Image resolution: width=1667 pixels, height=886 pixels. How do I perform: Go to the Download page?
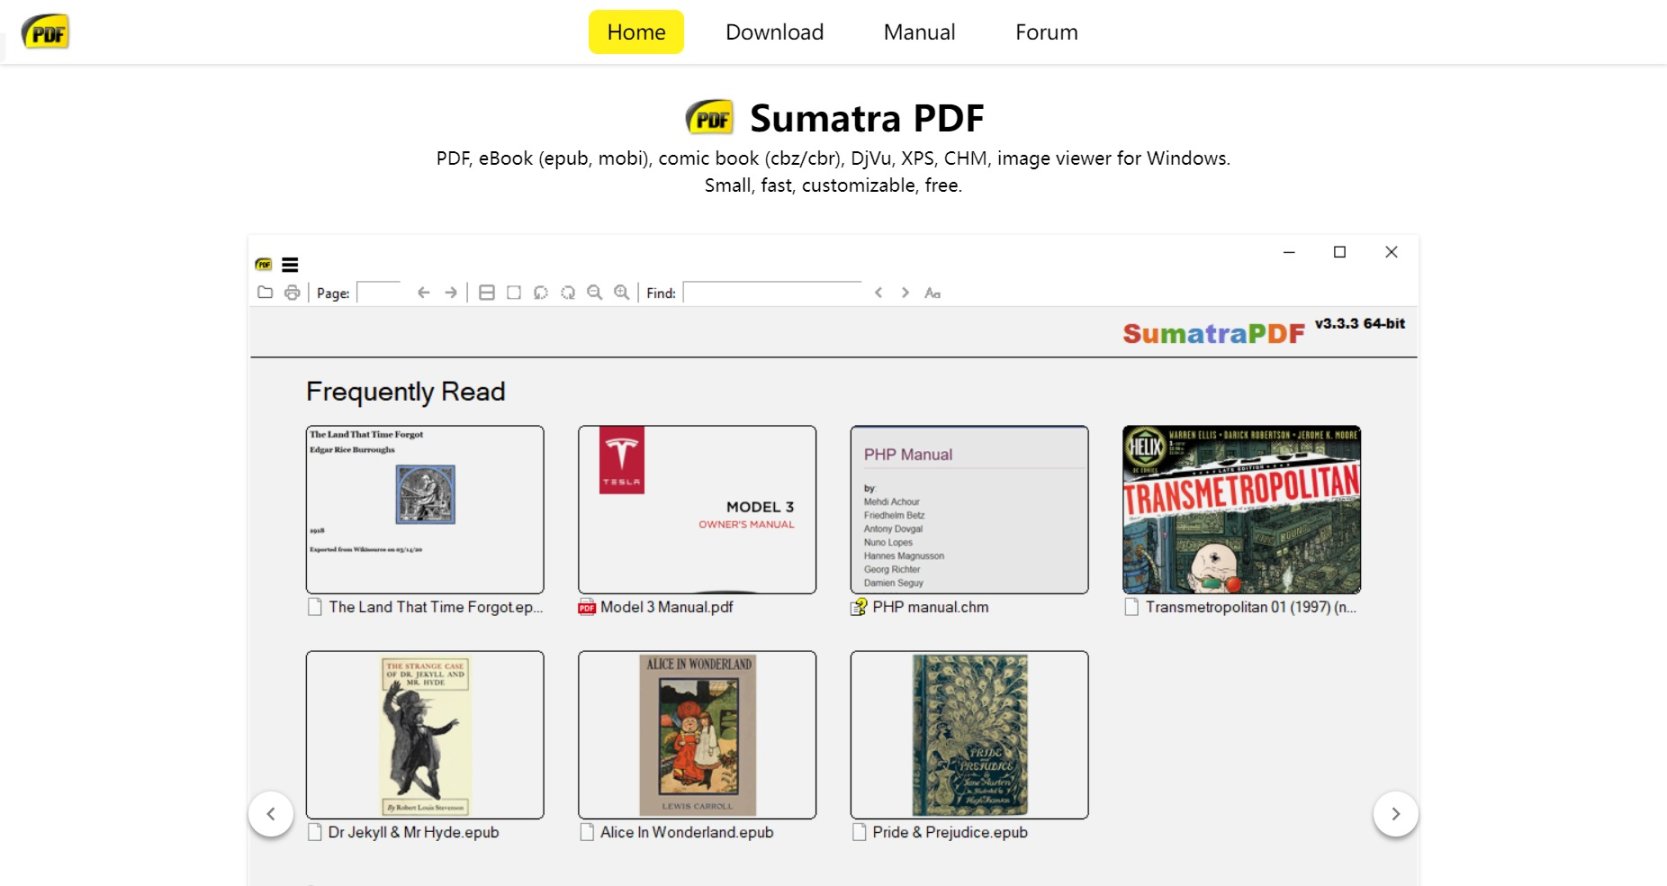pyautogui.click(x=775, y=32)
